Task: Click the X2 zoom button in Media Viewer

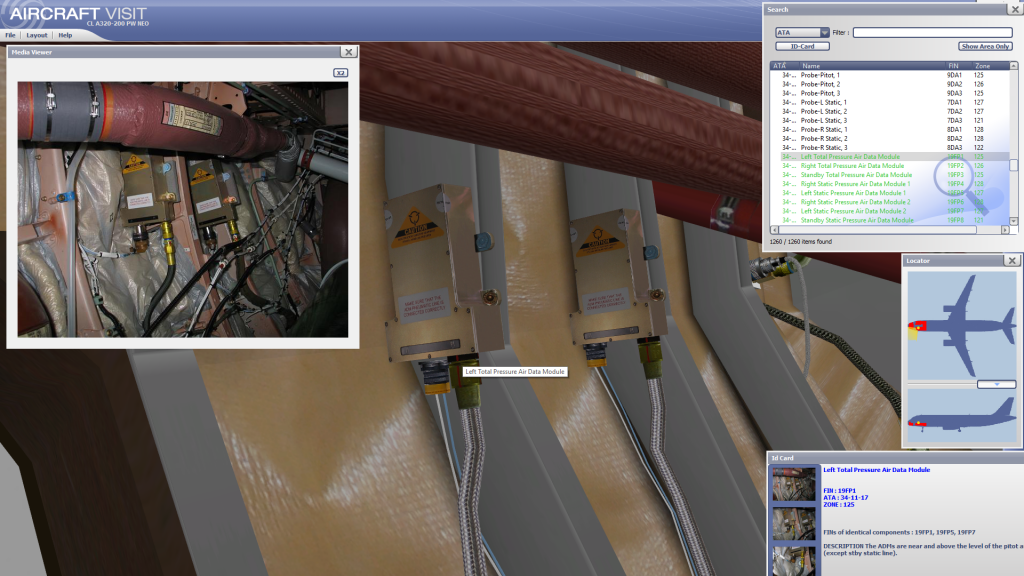Action: [340, 72]
